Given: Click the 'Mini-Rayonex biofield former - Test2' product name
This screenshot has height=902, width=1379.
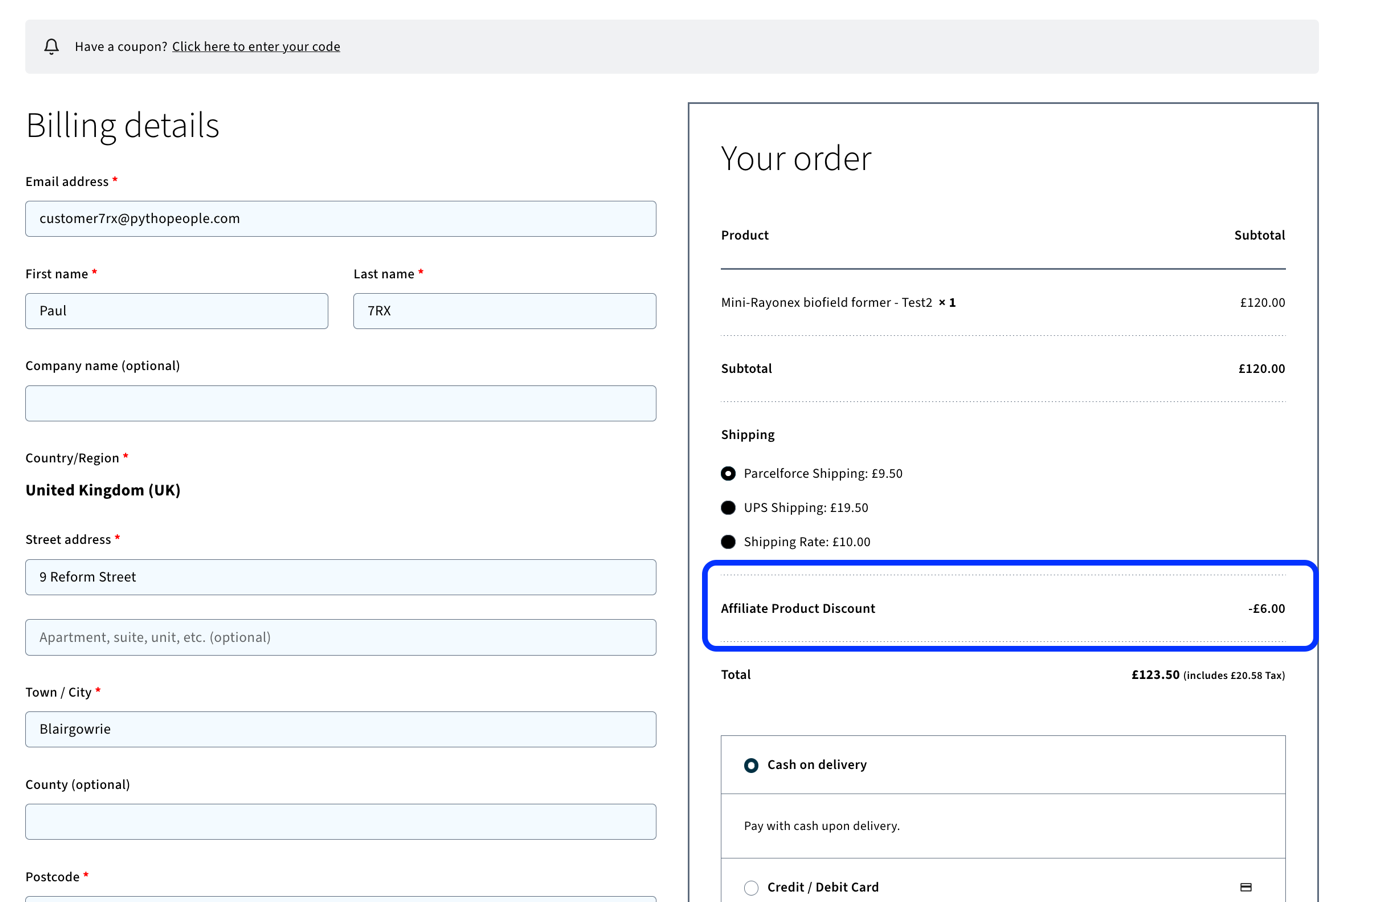Looking at the screenshot, I should [x=827, y=302].
